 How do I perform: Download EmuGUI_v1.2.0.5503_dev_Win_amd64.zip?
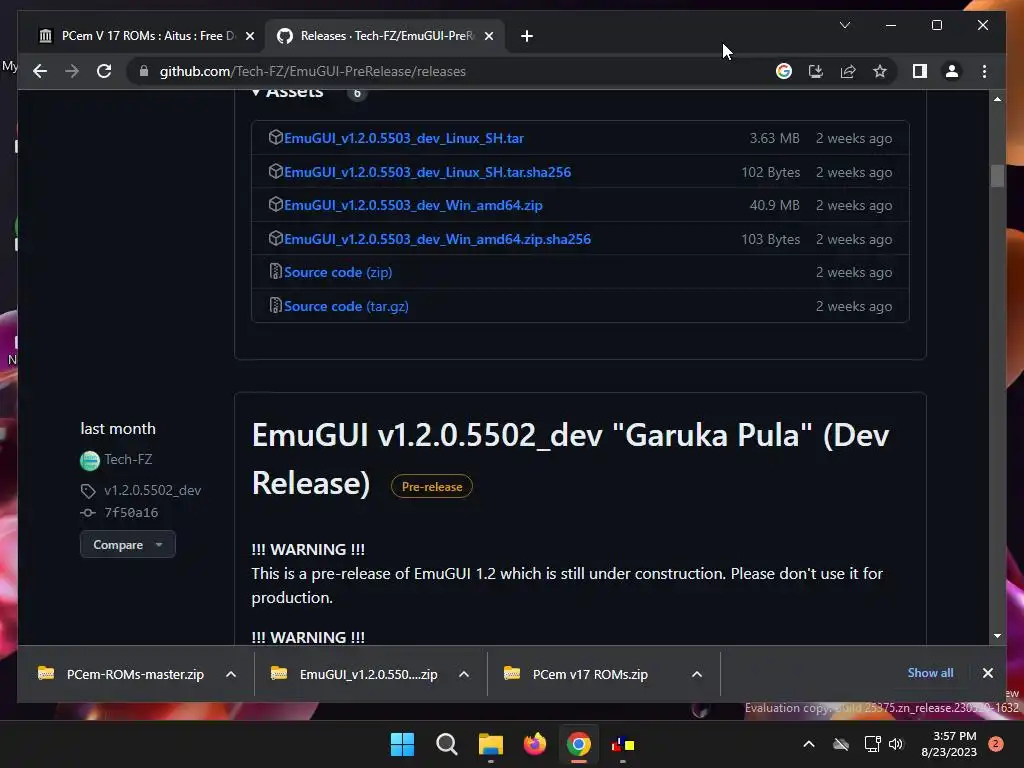413,205
